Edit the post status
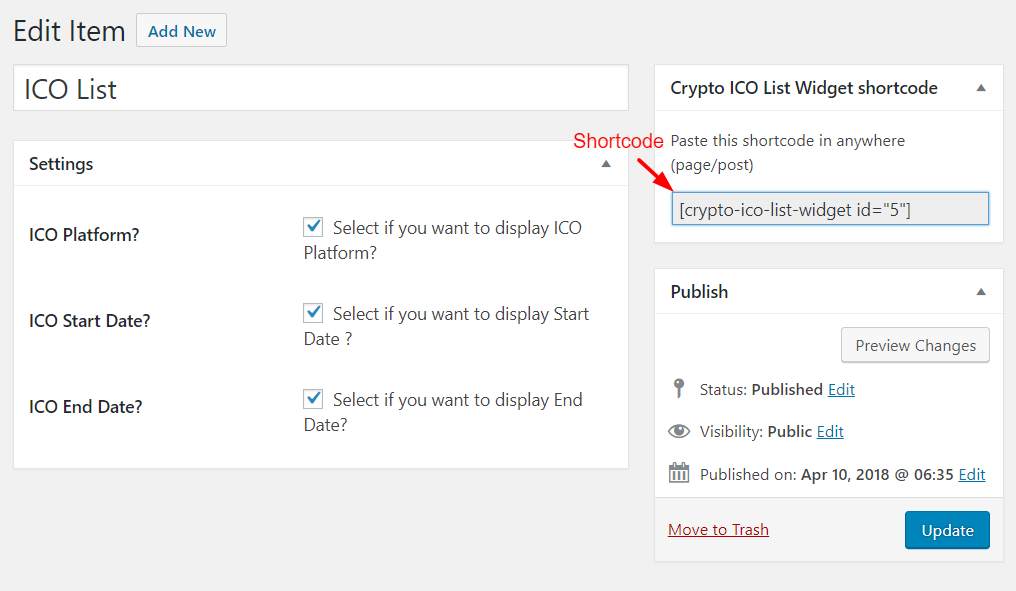 [x=841, y=389]
